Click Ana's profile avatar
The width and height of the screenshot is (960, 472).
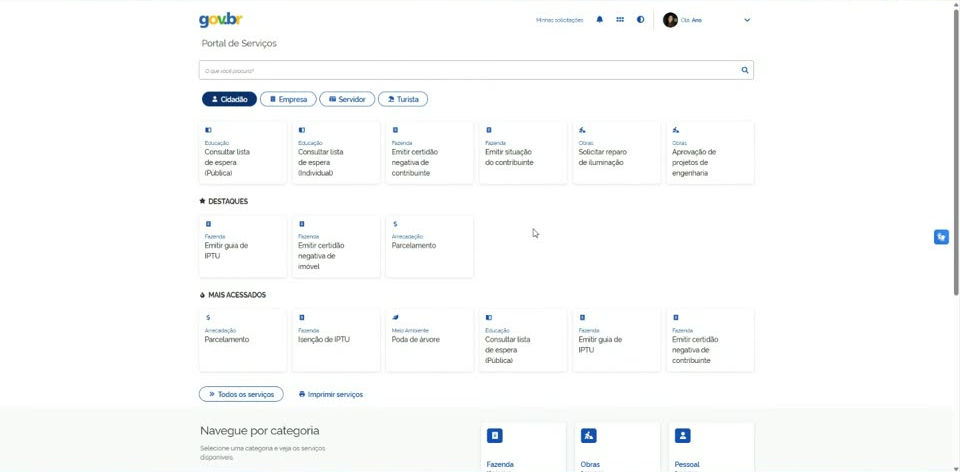click(x=670, y=20)
